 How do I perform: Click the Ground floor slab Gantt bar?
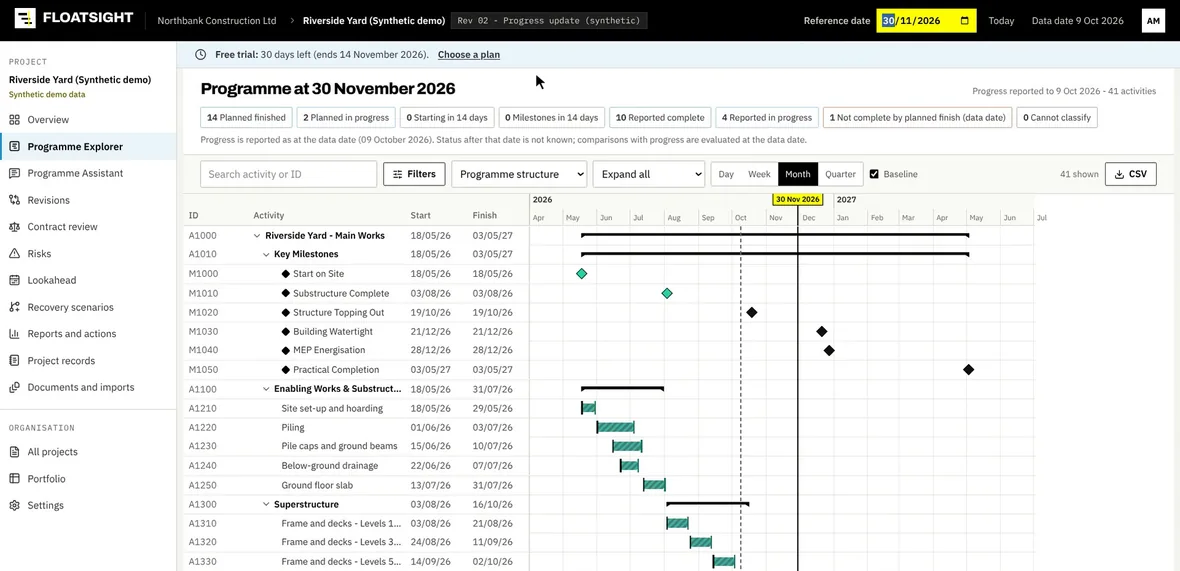coord(654,485)
